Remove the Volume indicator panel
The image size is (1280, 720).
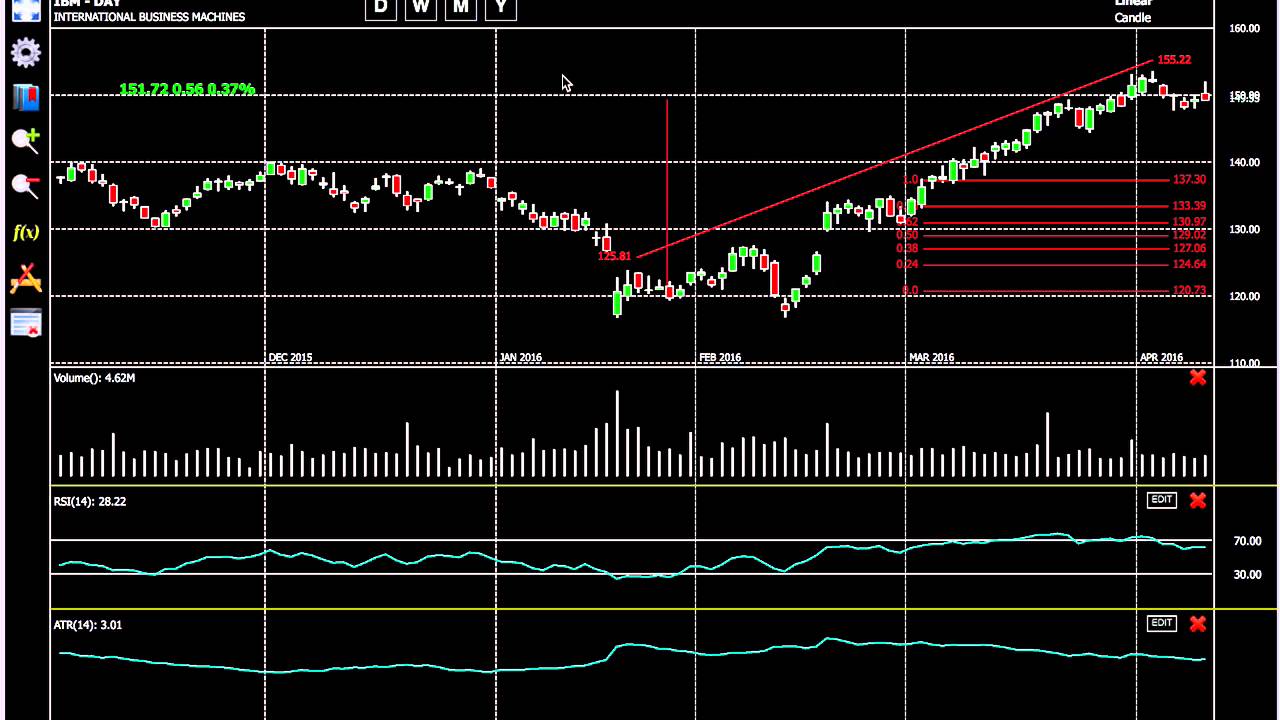click(1198, 378)
